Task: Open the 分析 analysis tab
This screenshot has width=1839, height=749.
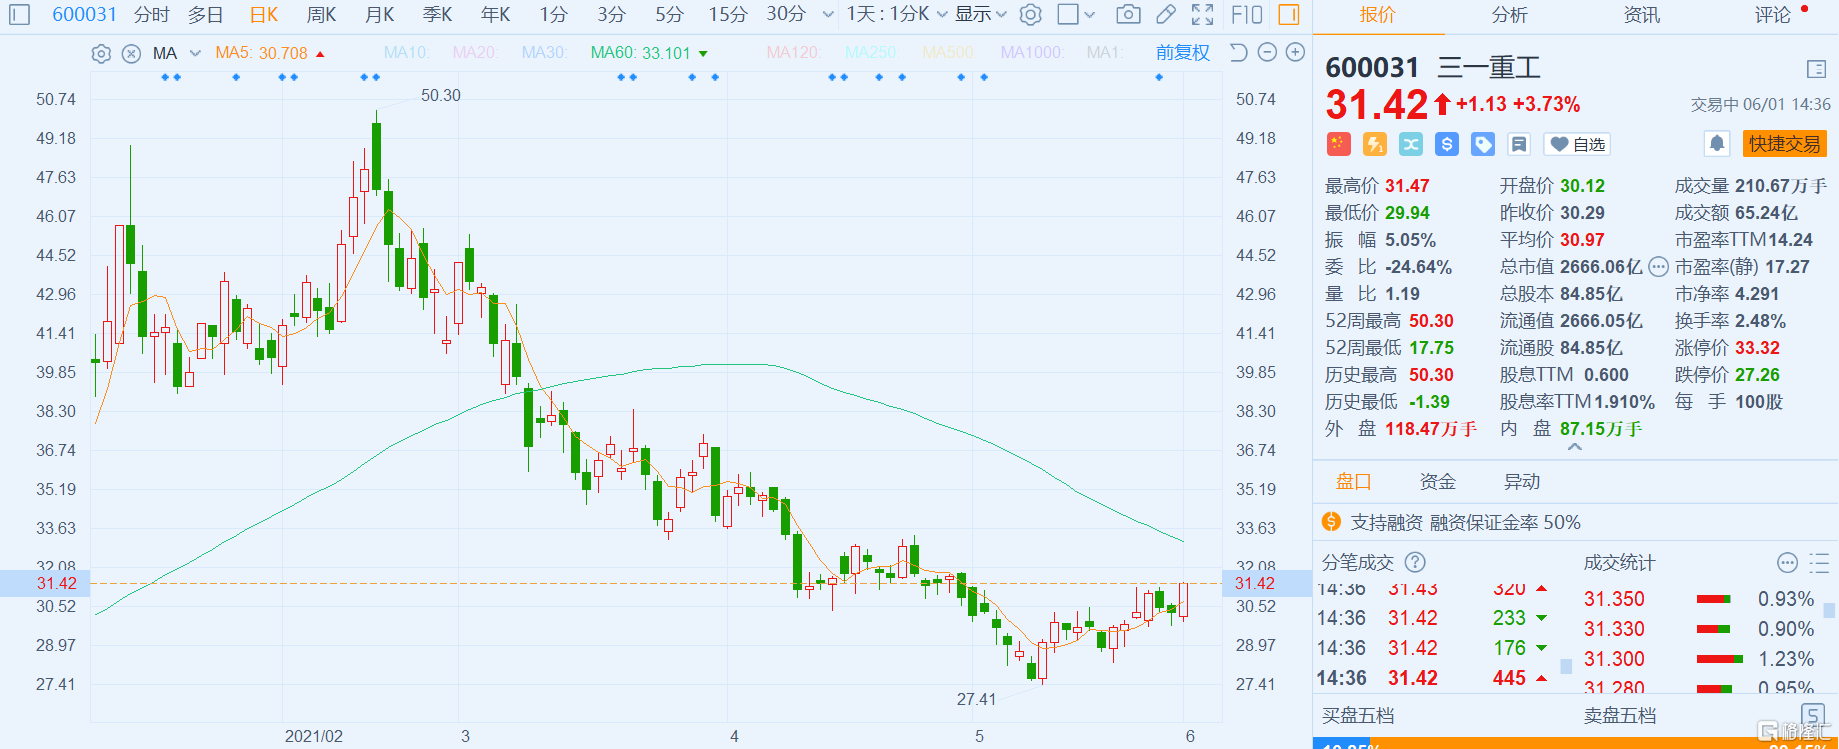Action: point(1510,15)
